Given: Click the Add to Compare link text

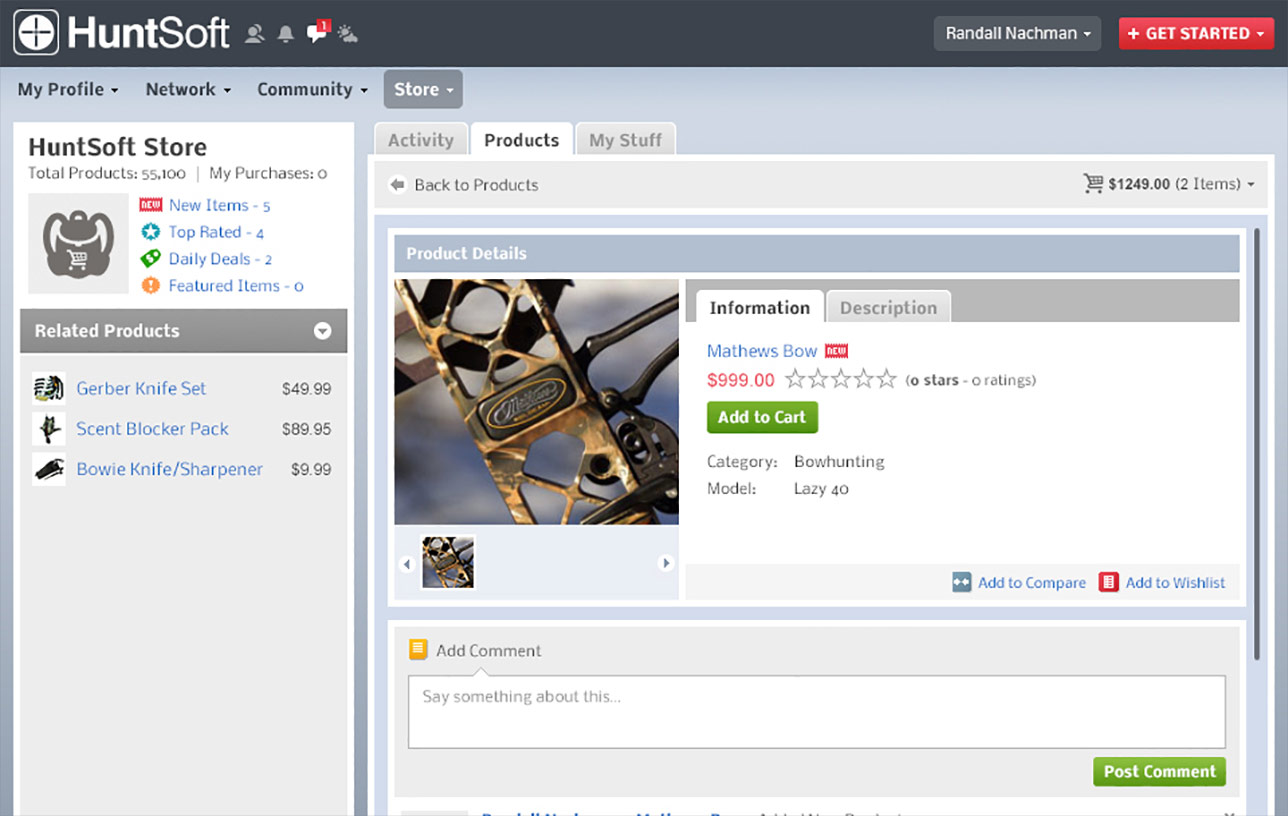Looking at the screenshot, I should 1032,582.
